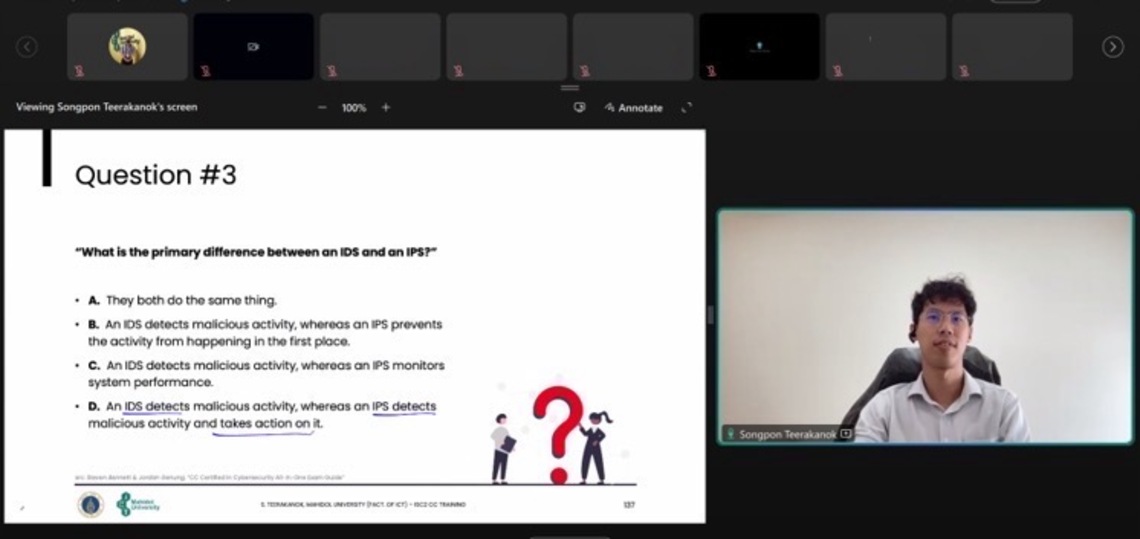Zoom in shared screen with plus button
The width and height of the screenshot is (1140, 539).
pos(386,108)
